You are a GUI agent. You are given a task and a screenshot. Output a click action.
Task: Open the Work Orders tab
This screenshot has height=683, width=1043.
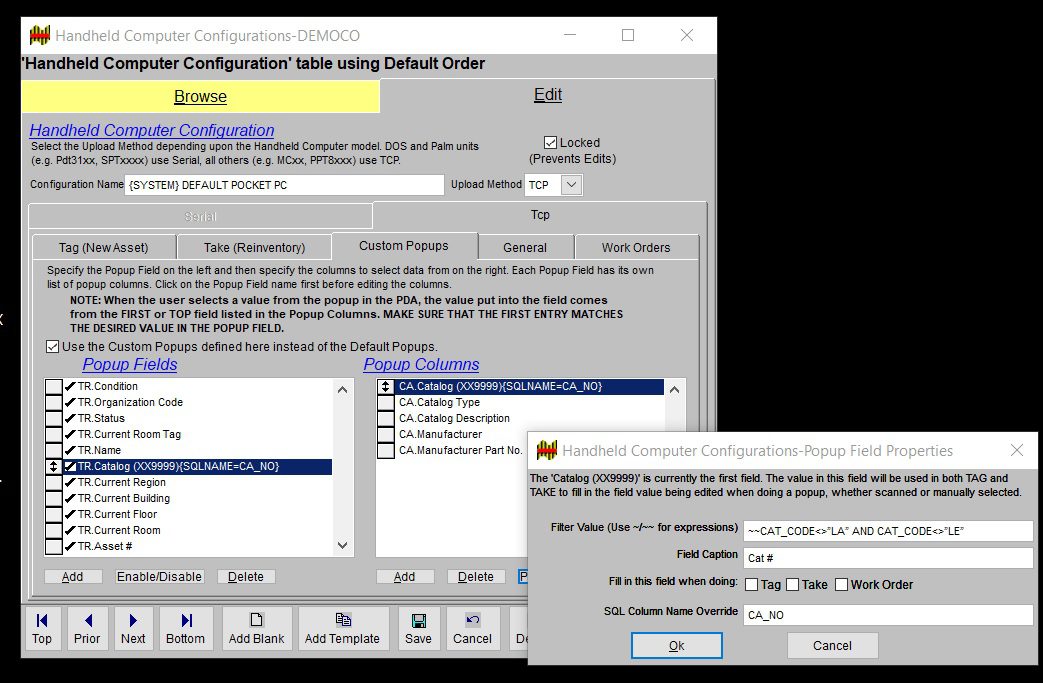636,247
